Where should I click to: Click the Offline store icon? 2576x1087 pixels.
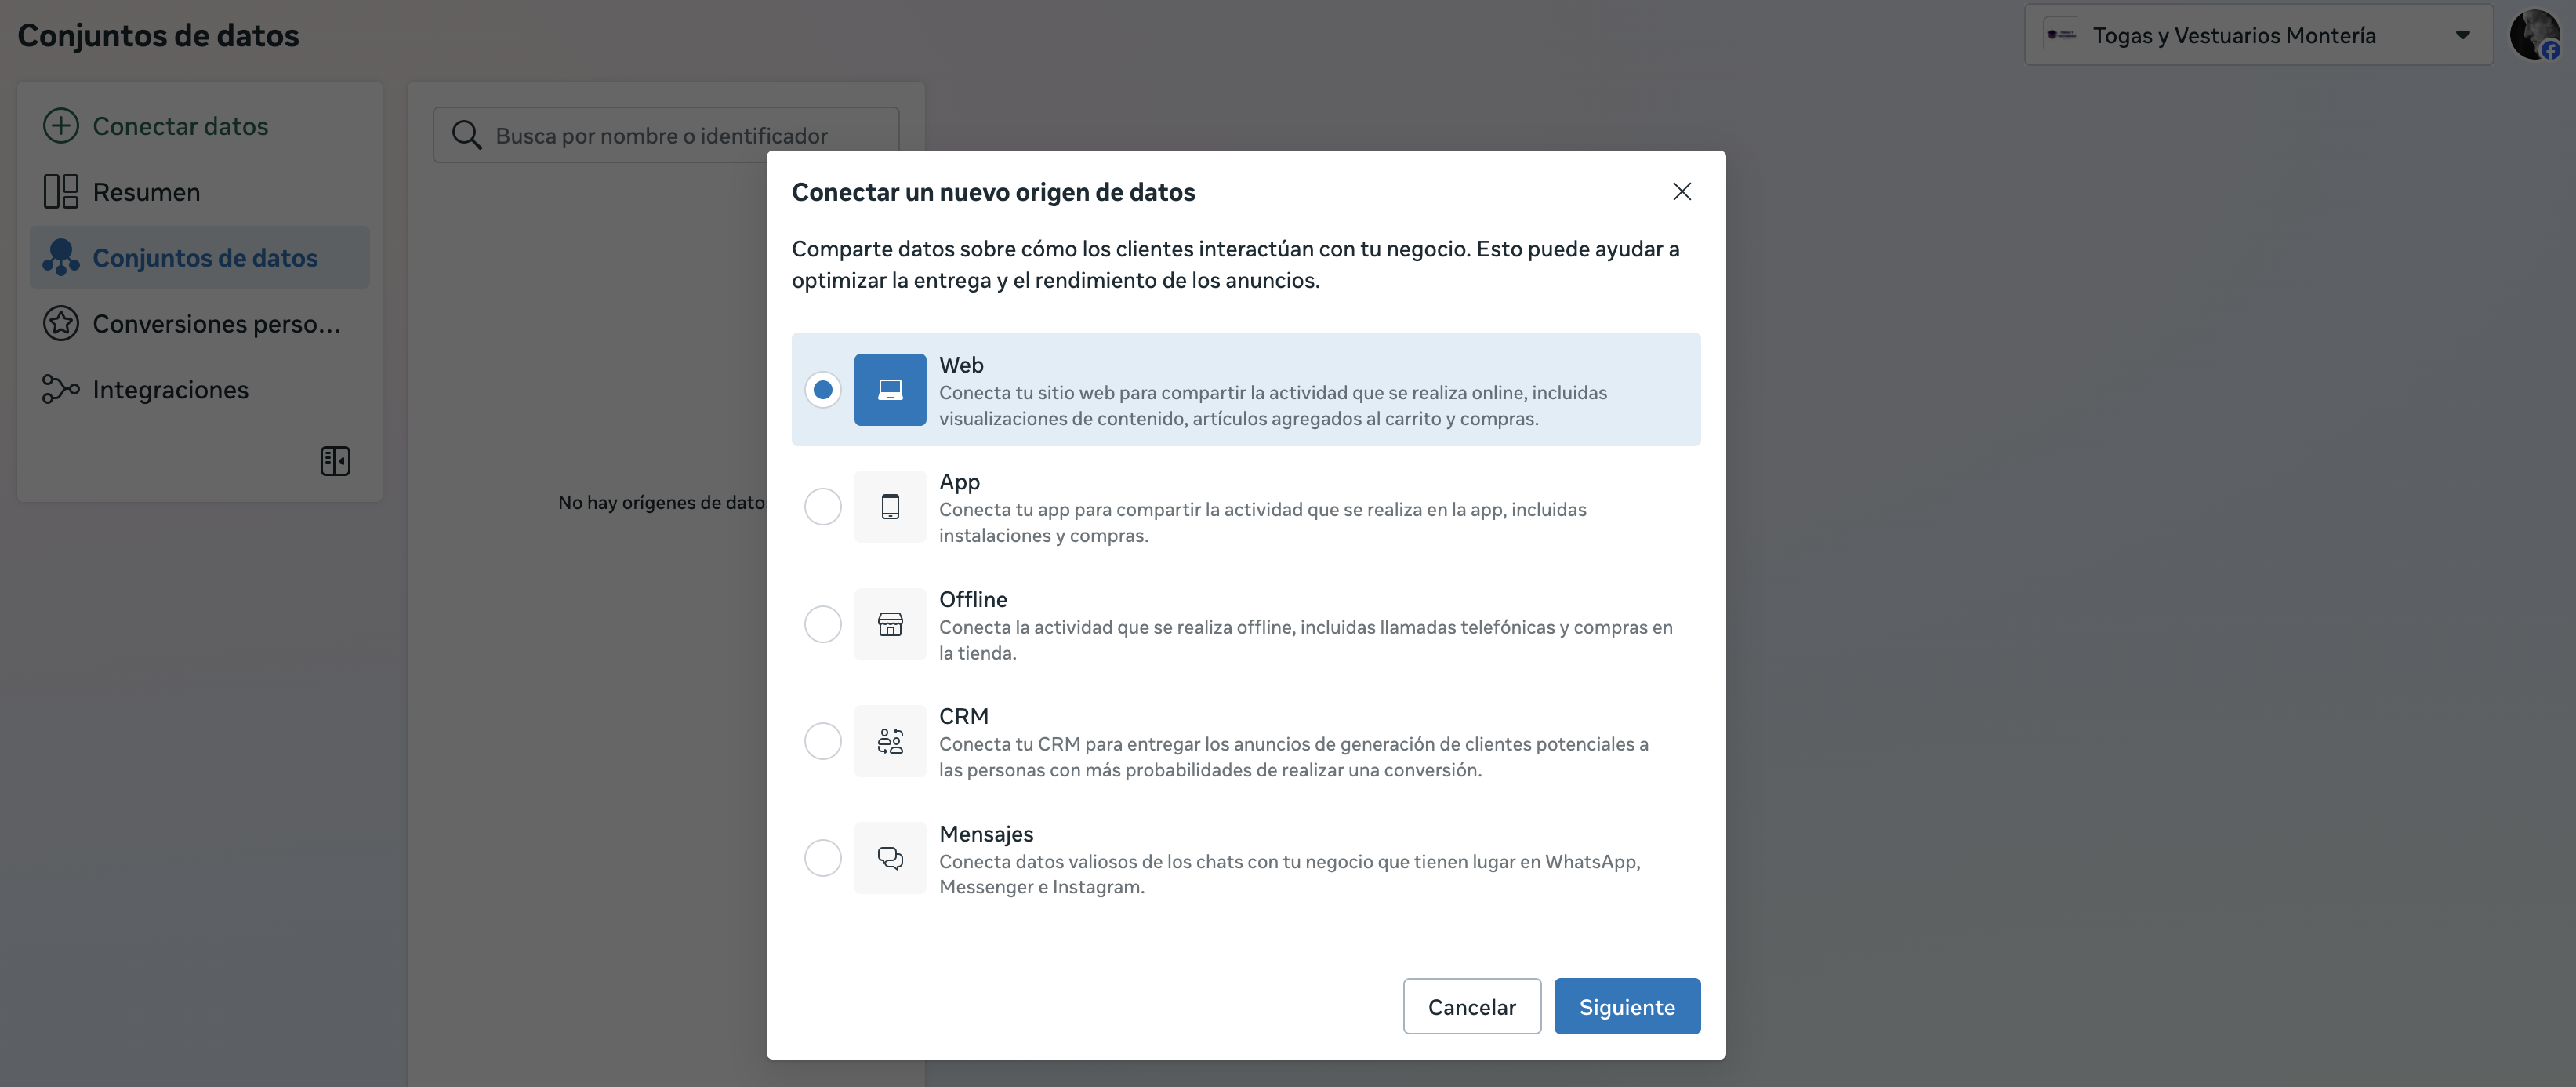point(890,624)
